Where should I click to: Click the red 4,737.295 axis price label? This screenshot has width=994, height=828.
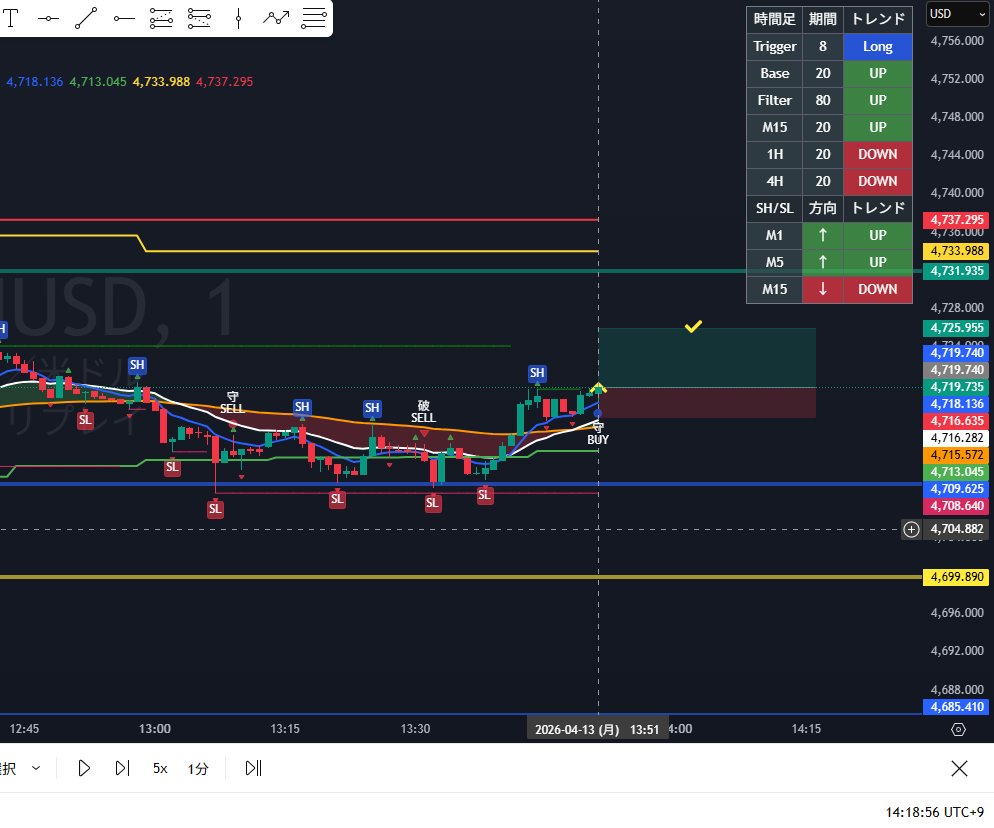click(x=957, y=220)
